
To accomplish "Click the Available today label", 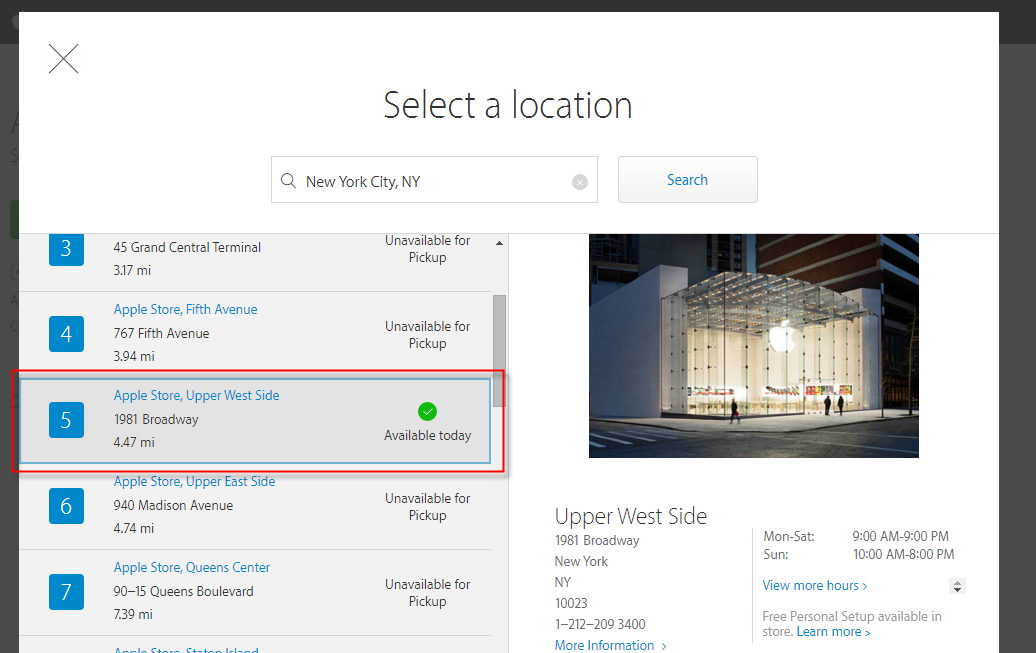I will click(x=427, y=436).
